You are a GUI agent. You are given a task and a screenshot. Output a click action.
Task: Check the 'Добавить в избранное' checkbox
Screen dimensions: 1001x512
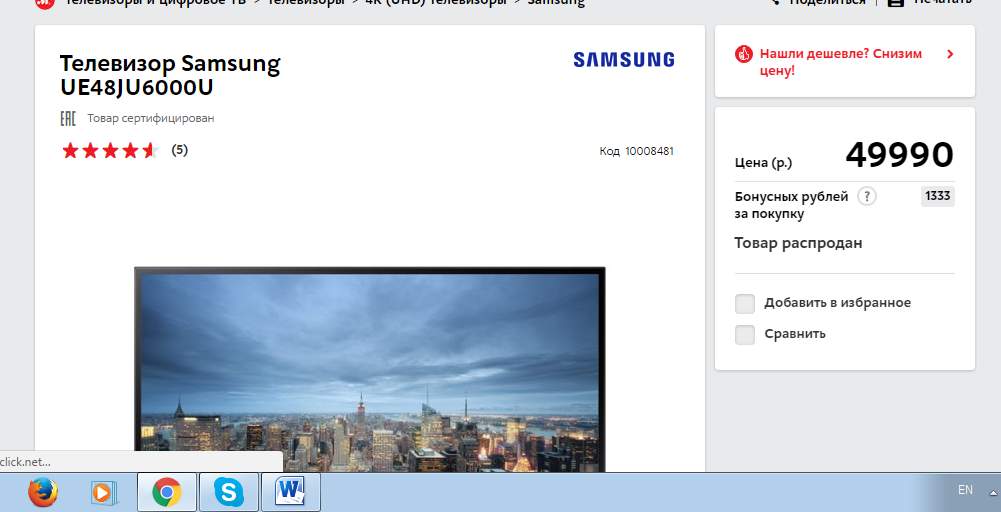click(744, 303)
